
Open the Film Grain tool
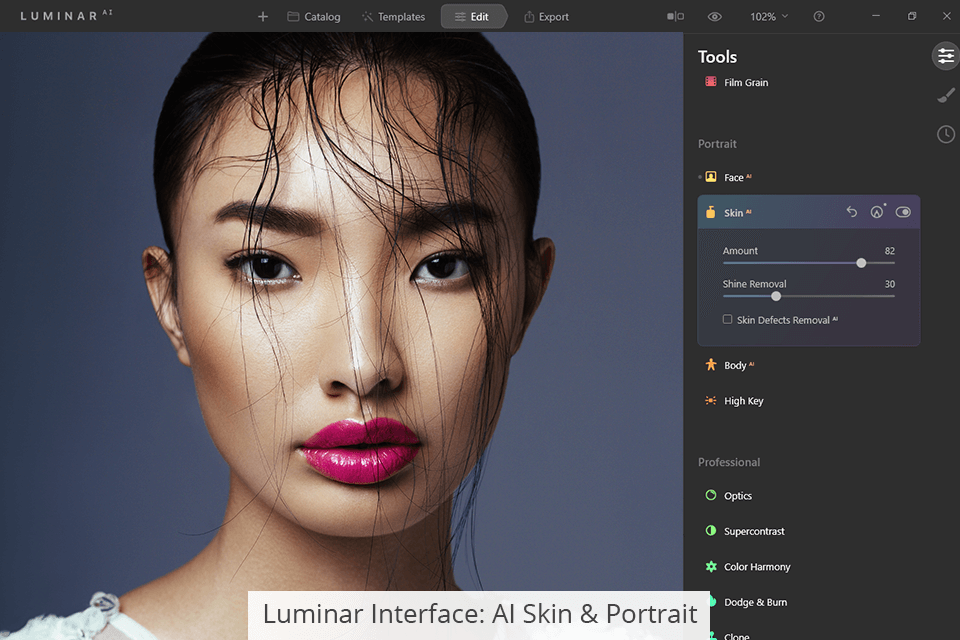coord(737,82)
